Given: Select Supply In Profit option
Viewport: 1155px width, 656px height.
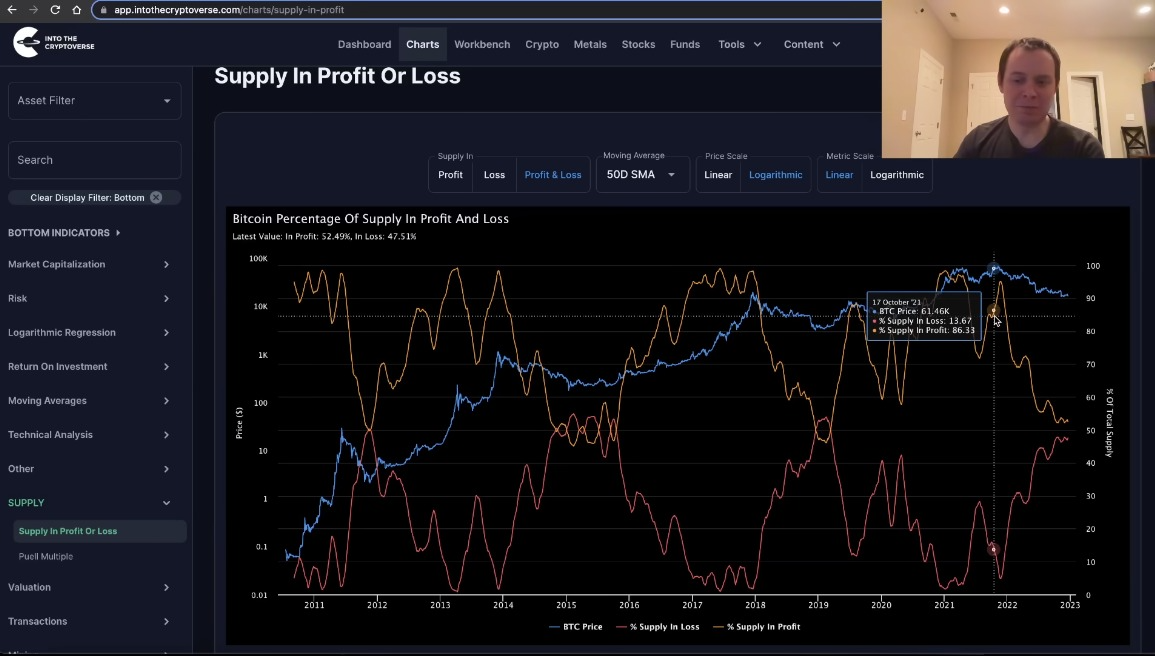Looking at the screenshot, I should pyautogui.click(x=450, y=175).
